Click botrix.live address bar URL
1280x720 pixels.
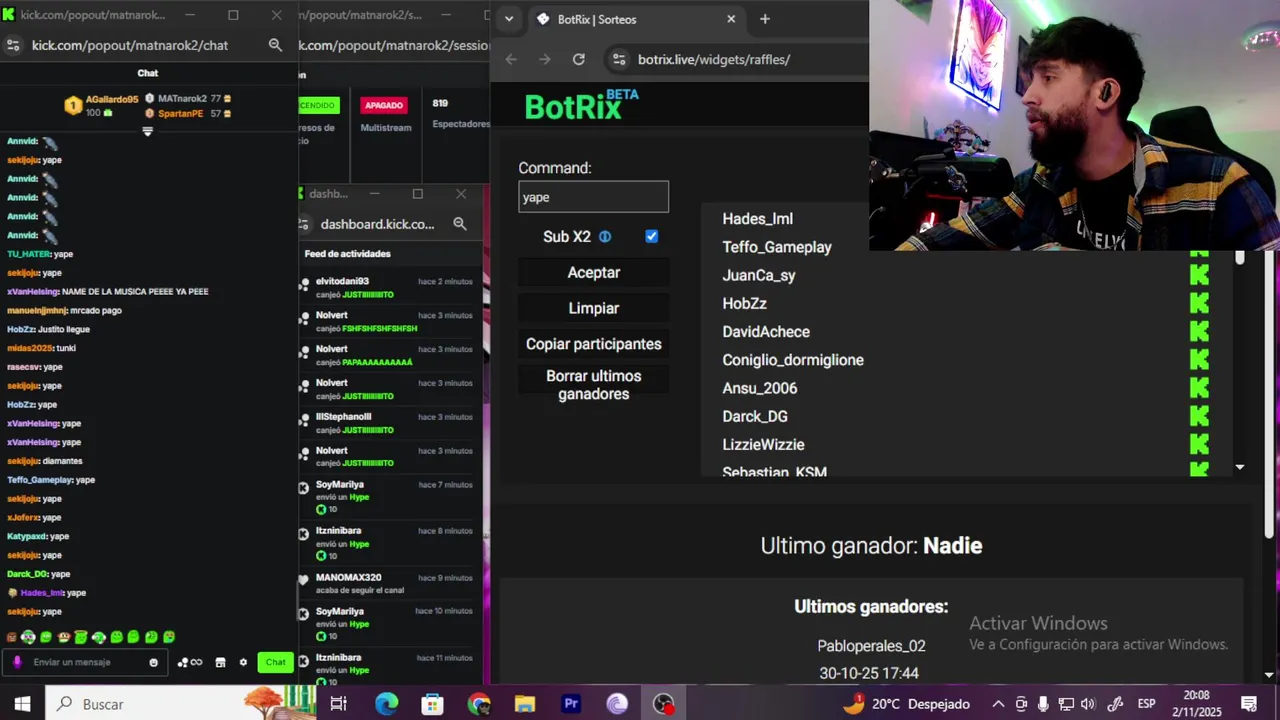tap(714, 59)
